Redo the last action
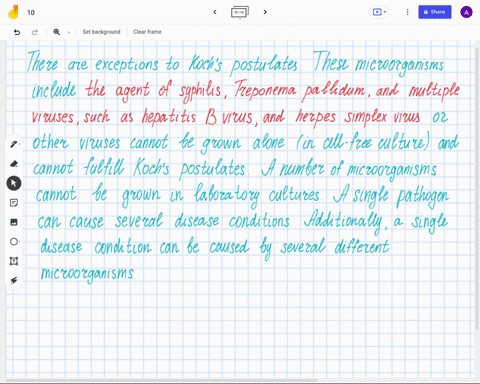480x384 pixels. tap(35, 32)
